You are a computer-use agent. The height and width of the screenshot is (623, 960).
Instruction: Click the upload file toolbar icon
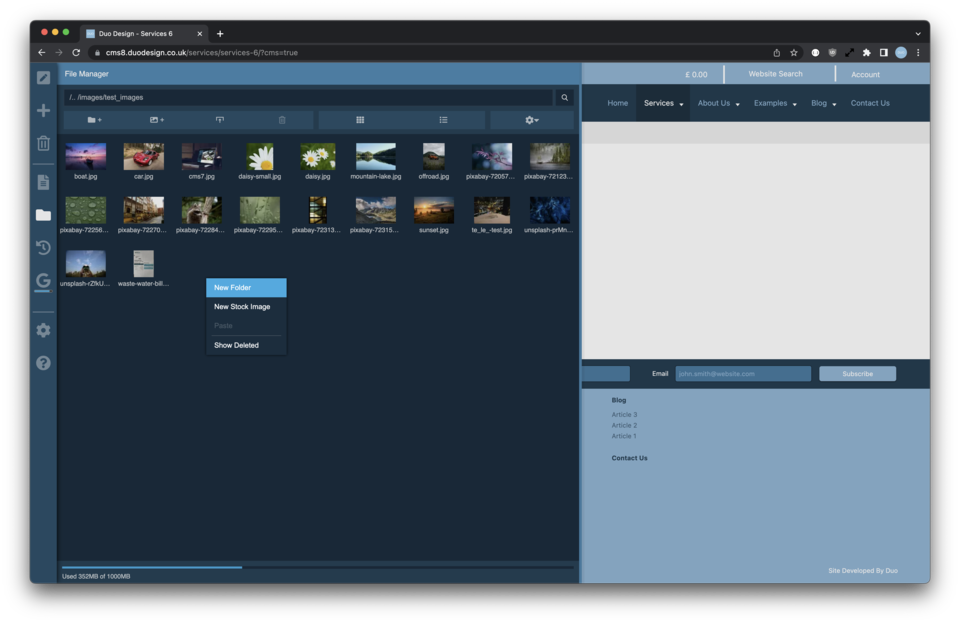(x=220, y=120)
